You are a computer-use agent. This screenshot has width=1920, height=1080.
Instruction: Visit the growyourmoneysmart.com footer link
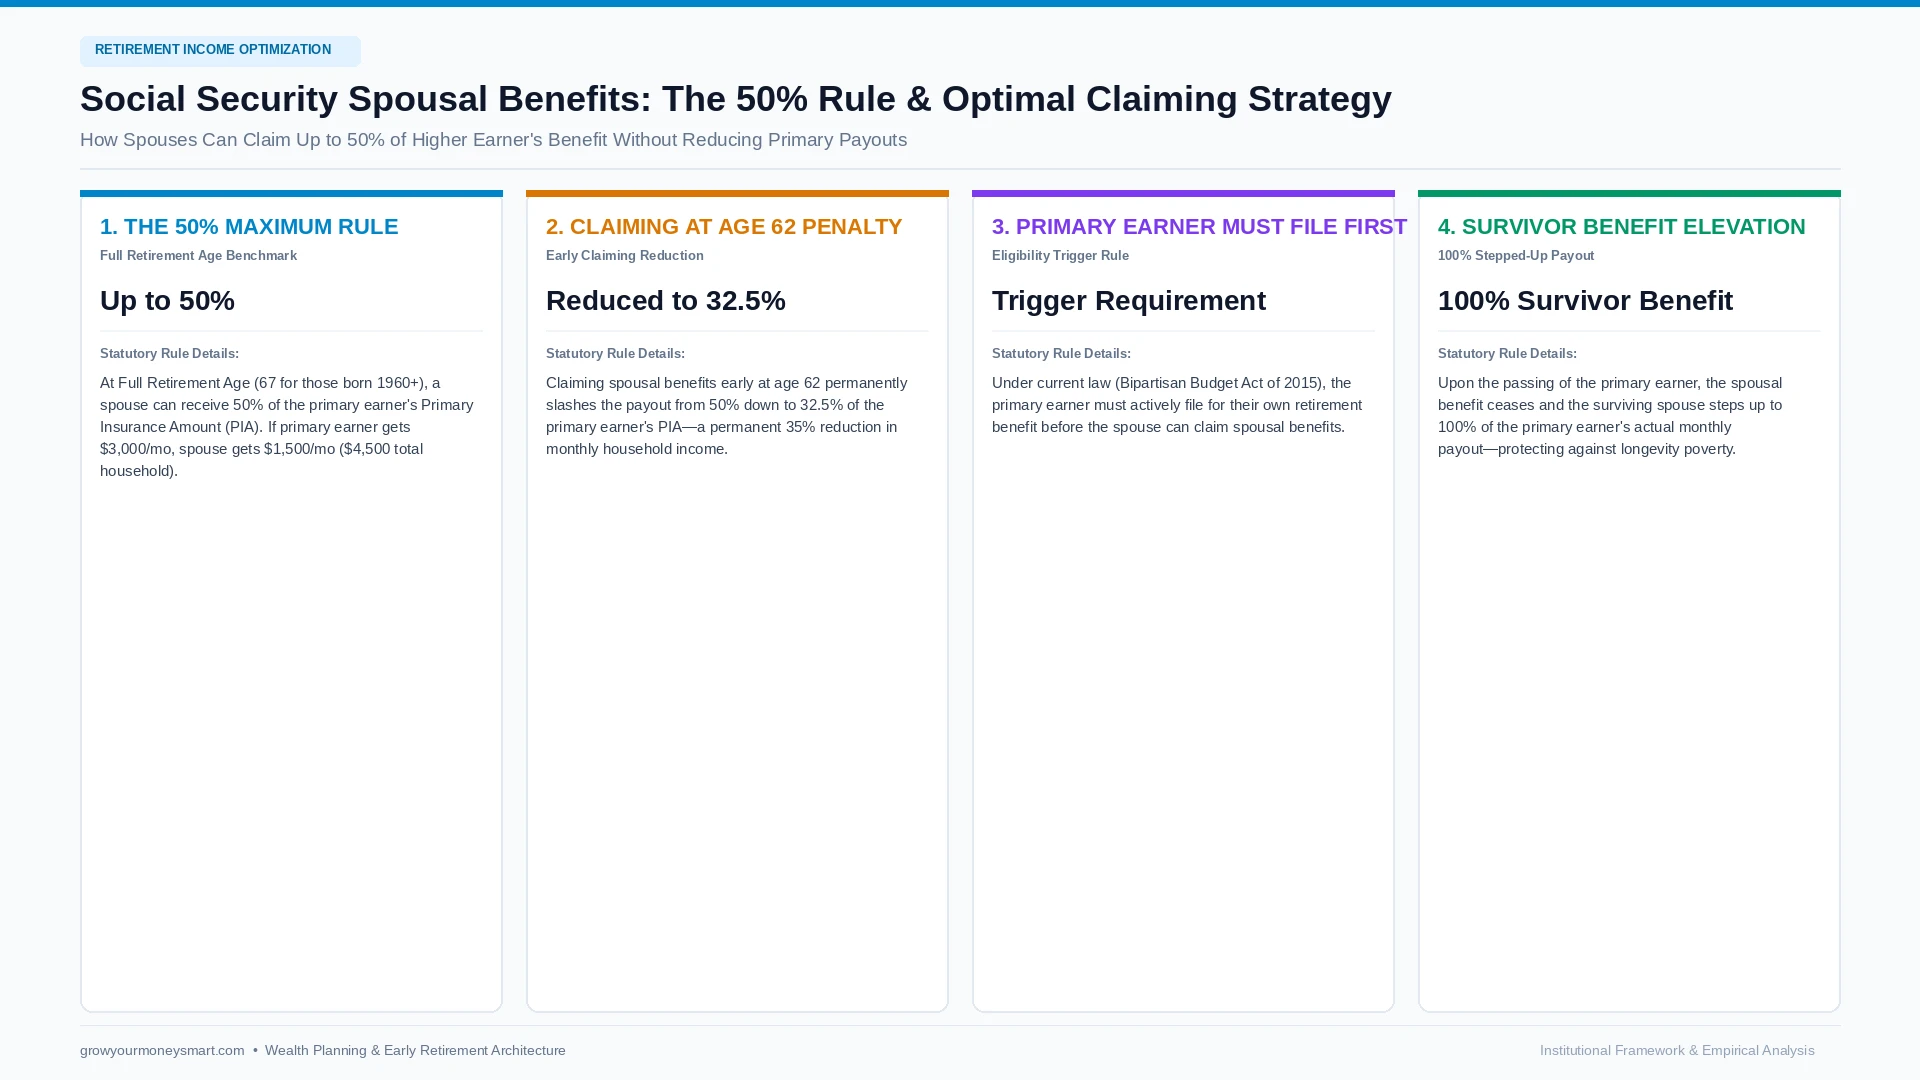(162, 1050)
